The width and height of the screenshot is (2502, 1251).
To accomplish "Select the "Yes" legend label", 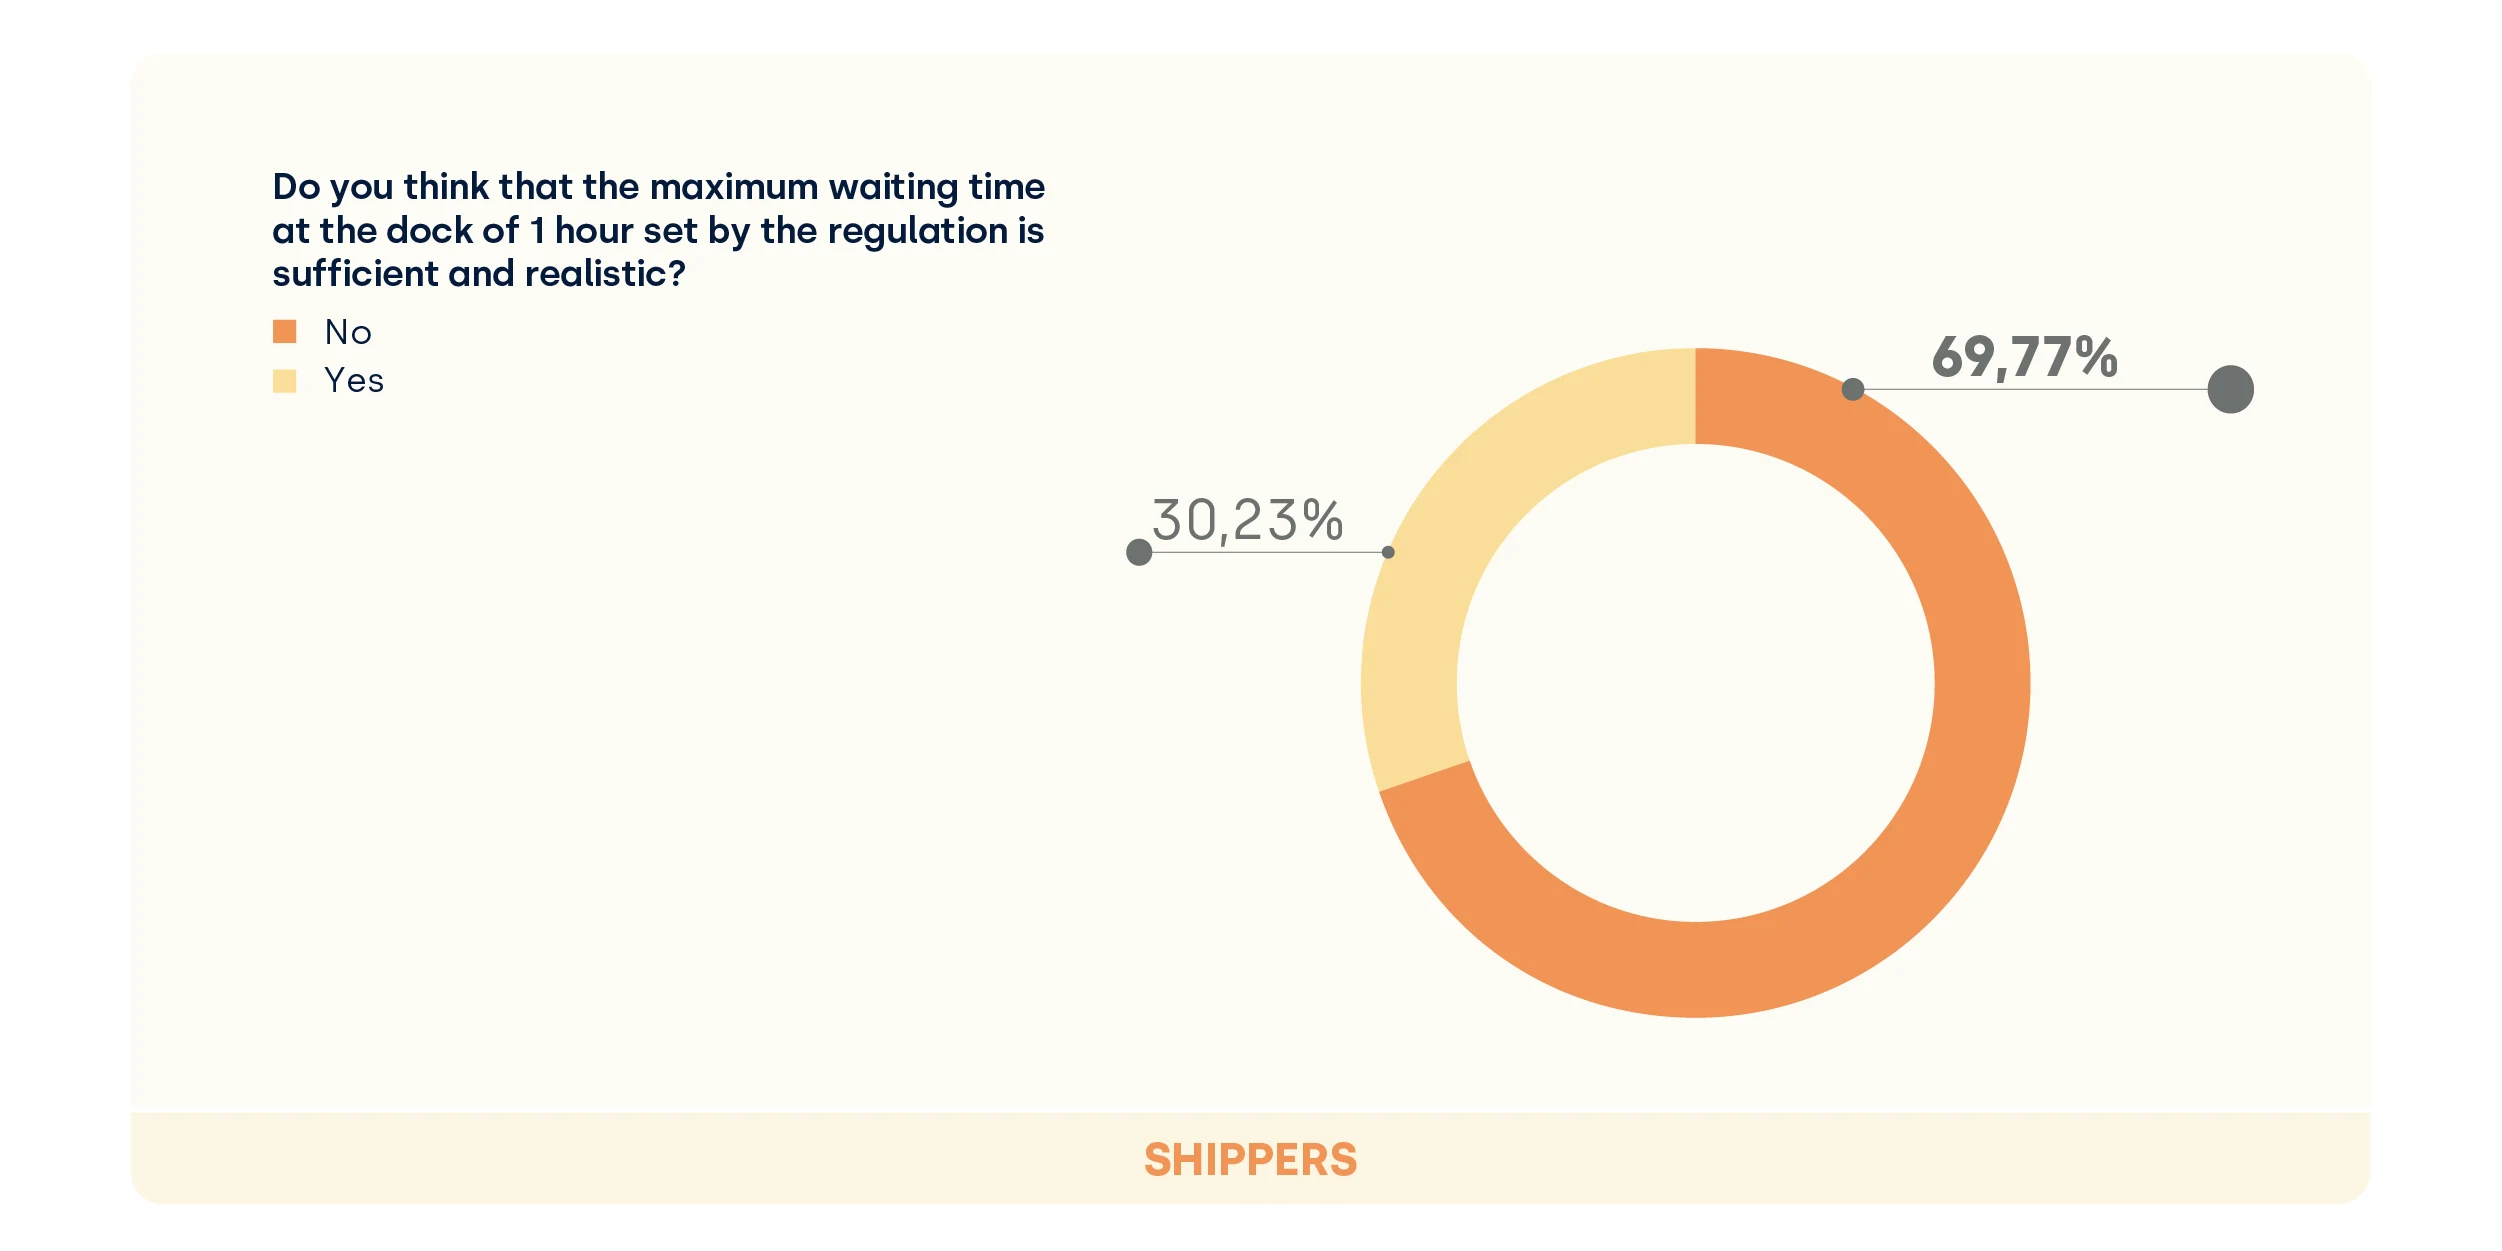I will tap(354, 381).
